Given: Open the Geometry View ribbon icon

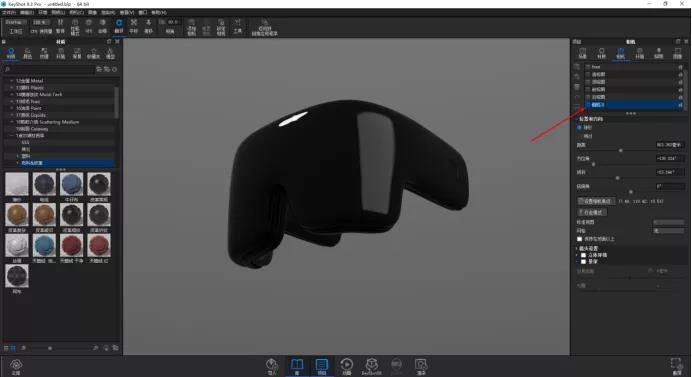Looking at the screenshot, I should coord(264,26).
